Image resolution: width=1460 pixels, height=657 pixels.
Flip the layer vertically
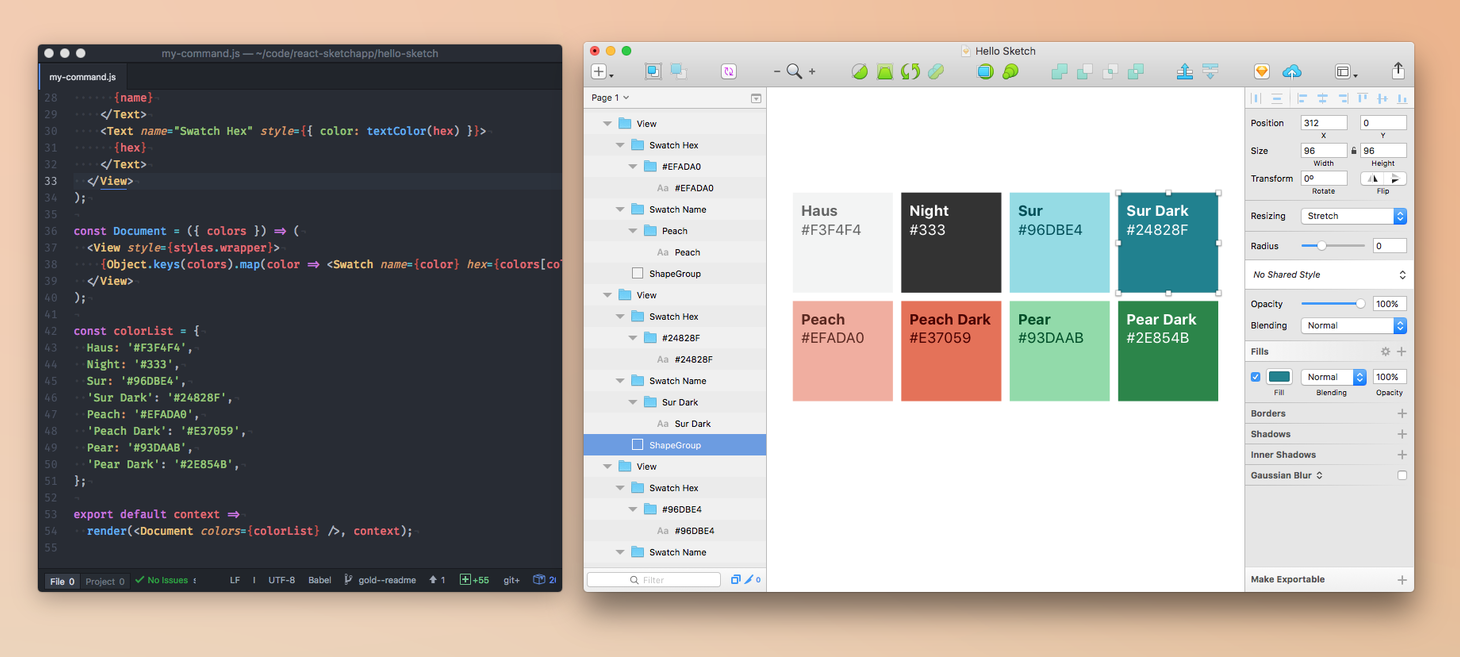pyautogui.click(x=1395, y=179)
